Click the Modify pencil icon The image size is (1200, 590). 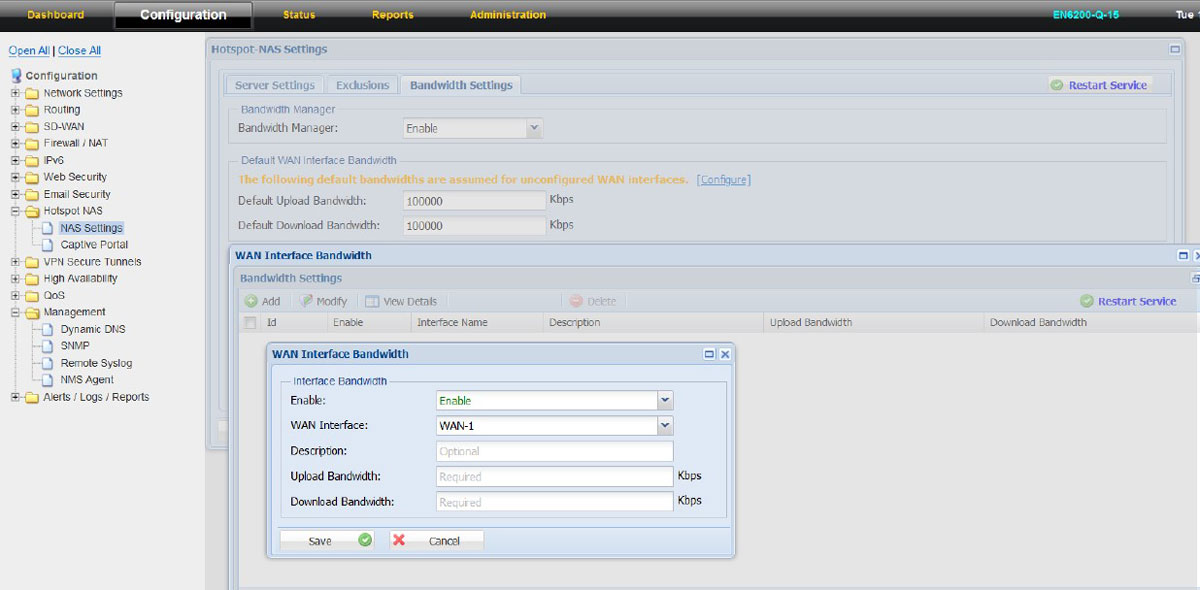coord(307,301)
